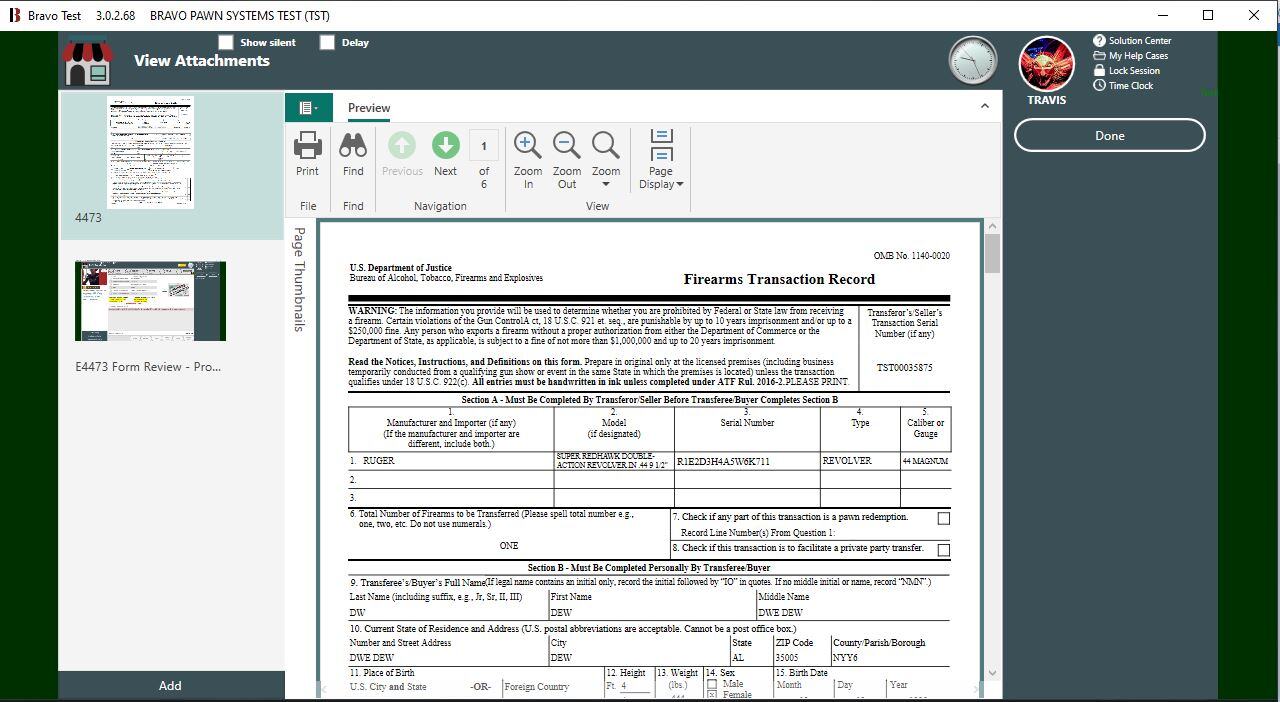Open the analog clock widget

973,61
